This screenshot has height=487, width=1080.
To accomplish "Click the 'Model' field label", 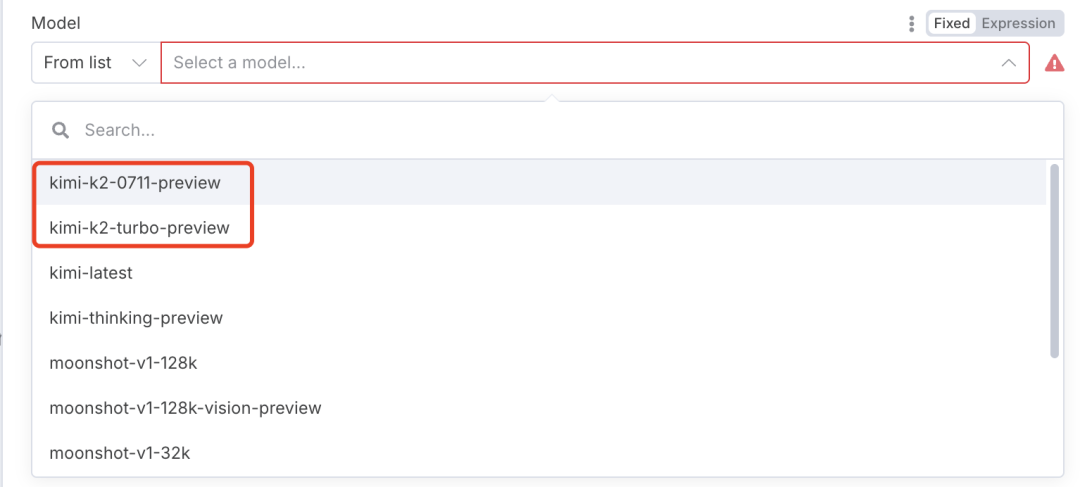I will click(56, 23).
